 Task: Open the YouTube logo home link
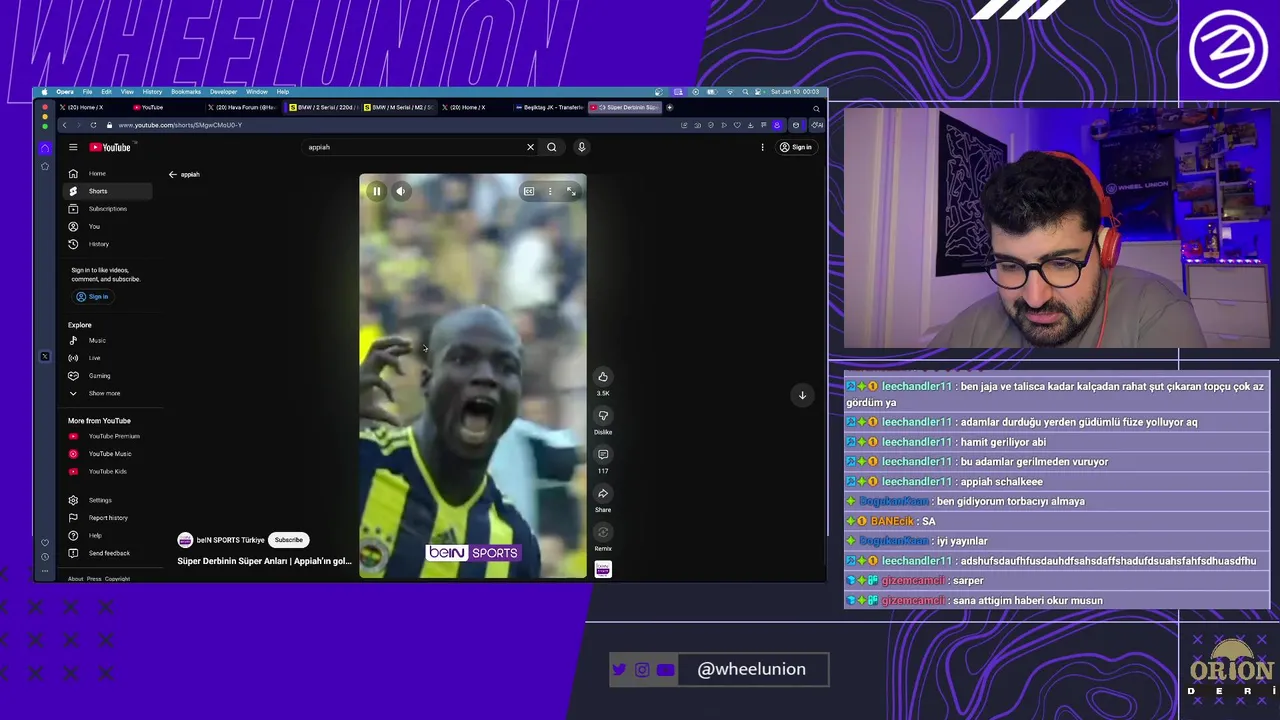pyautogui.click(x=110, y=147)
